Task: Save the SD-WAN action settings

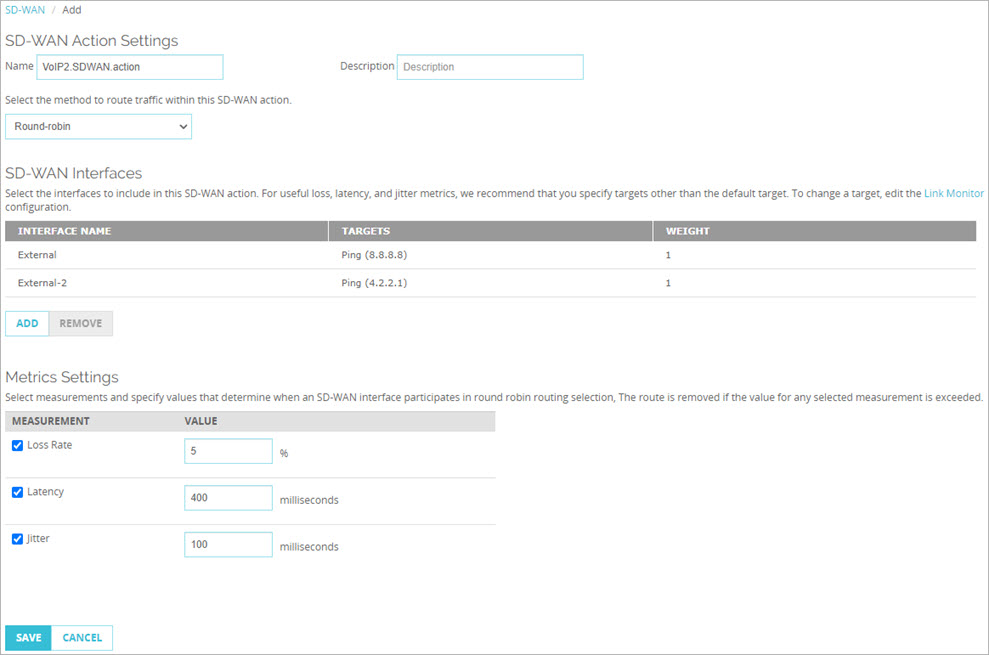Action: (27, 637)
